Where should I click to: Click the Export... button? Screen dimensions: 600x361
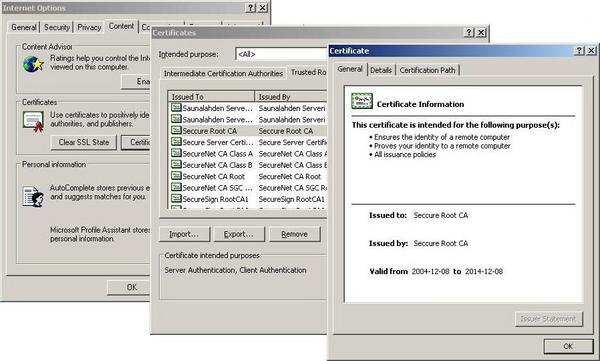click(238, 234)
